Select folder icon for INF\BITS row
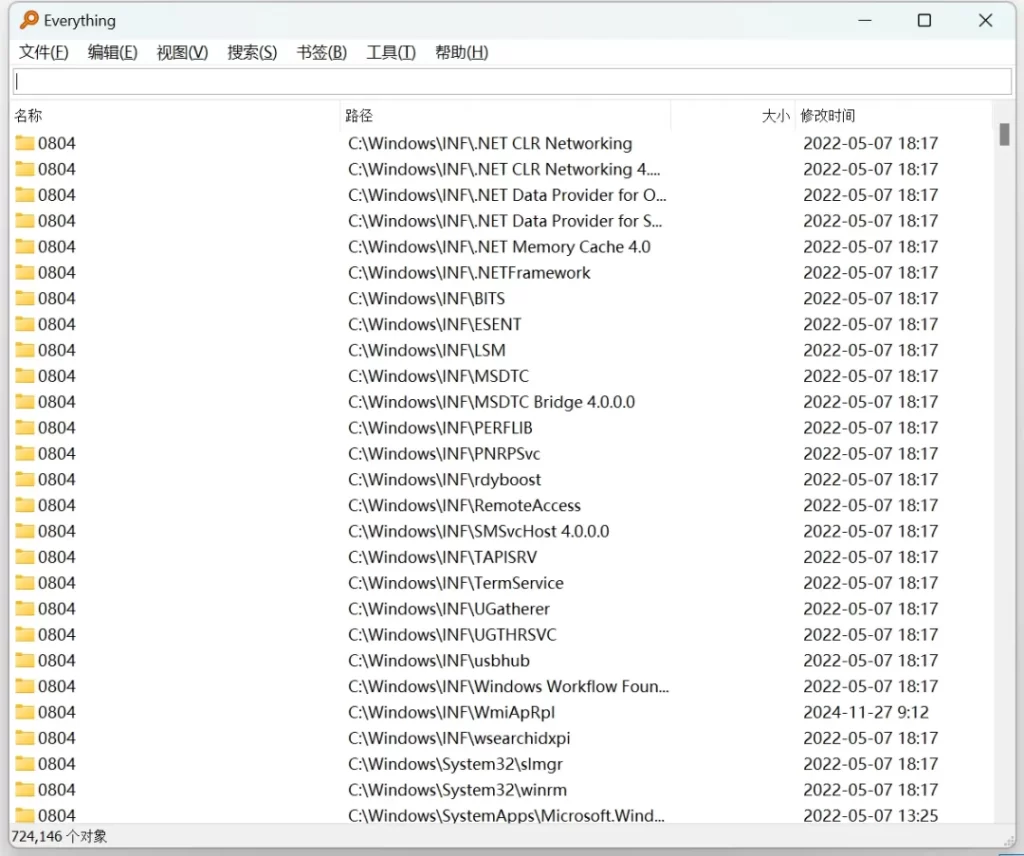The height and width of the screenshot is (856, 1024). pyautogui.click(x=25, y=298)
